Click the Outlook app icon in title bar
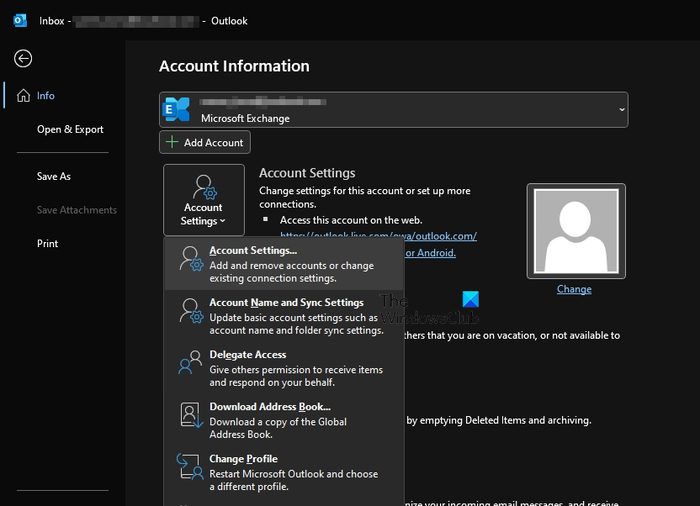Screen dimensions: 700x506 (20, 20)
